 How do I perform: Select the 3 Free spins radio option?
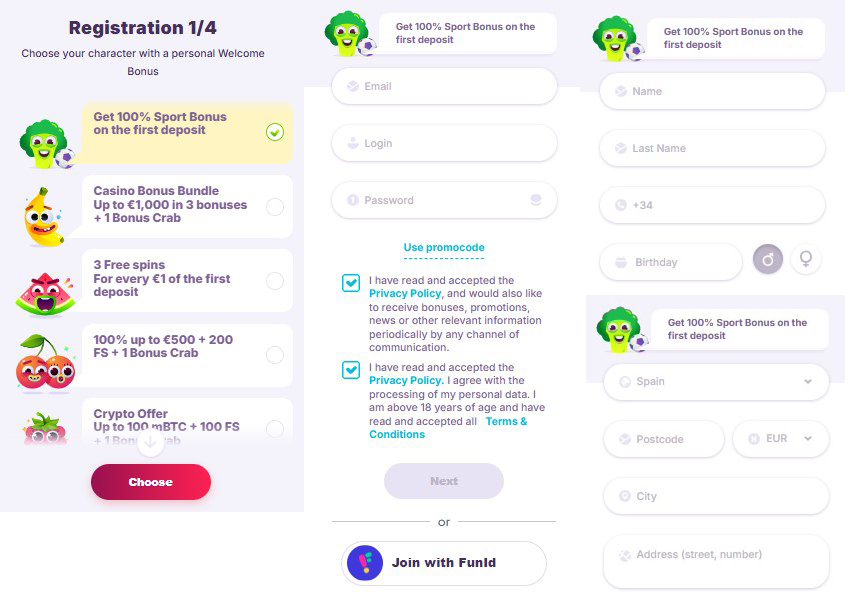tap(275, 281)
